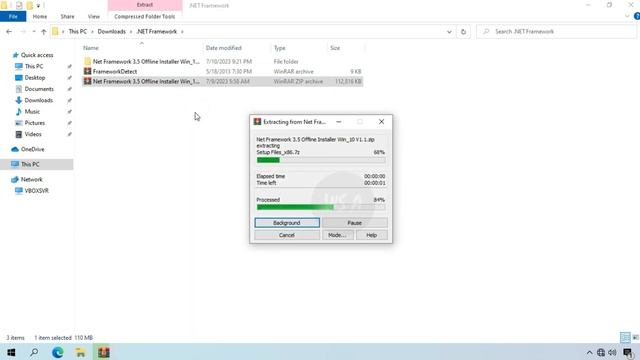Sort by Date modified column

pyautogui.click(x=224, y=48)
